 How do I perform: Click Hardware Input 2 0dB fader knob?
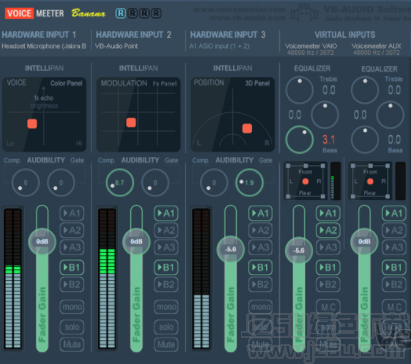pyautogui.click(x=136, y=242)
